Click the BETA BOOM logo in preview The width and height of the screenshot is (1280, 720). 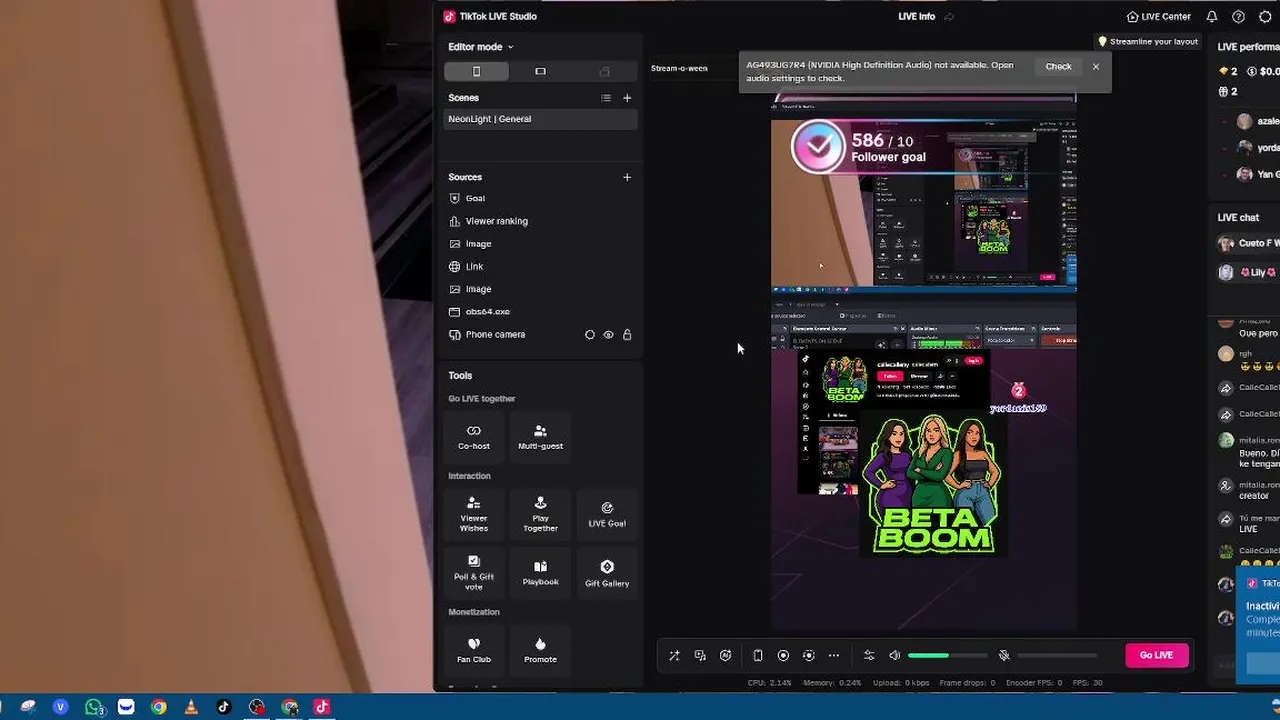click(x=932, y=484)
